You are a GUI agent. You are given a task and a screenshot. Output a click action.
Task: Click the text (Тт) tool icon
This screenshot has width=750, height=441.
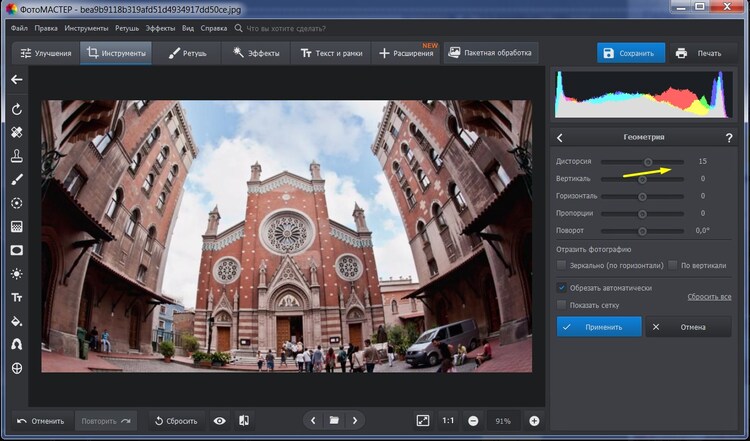16,298
